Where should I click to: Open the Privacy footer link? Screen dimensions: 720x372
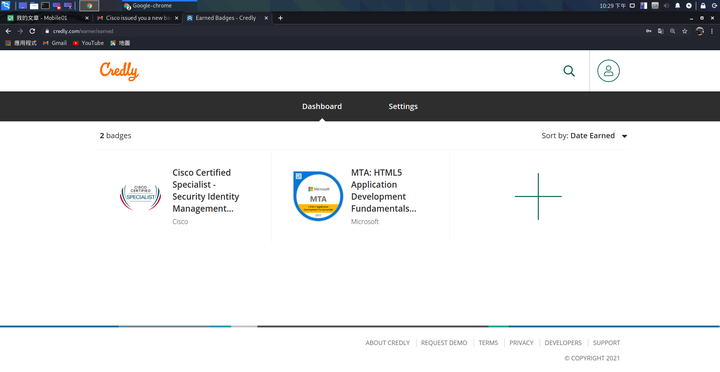pyautogui.click(x=521, y=343)
